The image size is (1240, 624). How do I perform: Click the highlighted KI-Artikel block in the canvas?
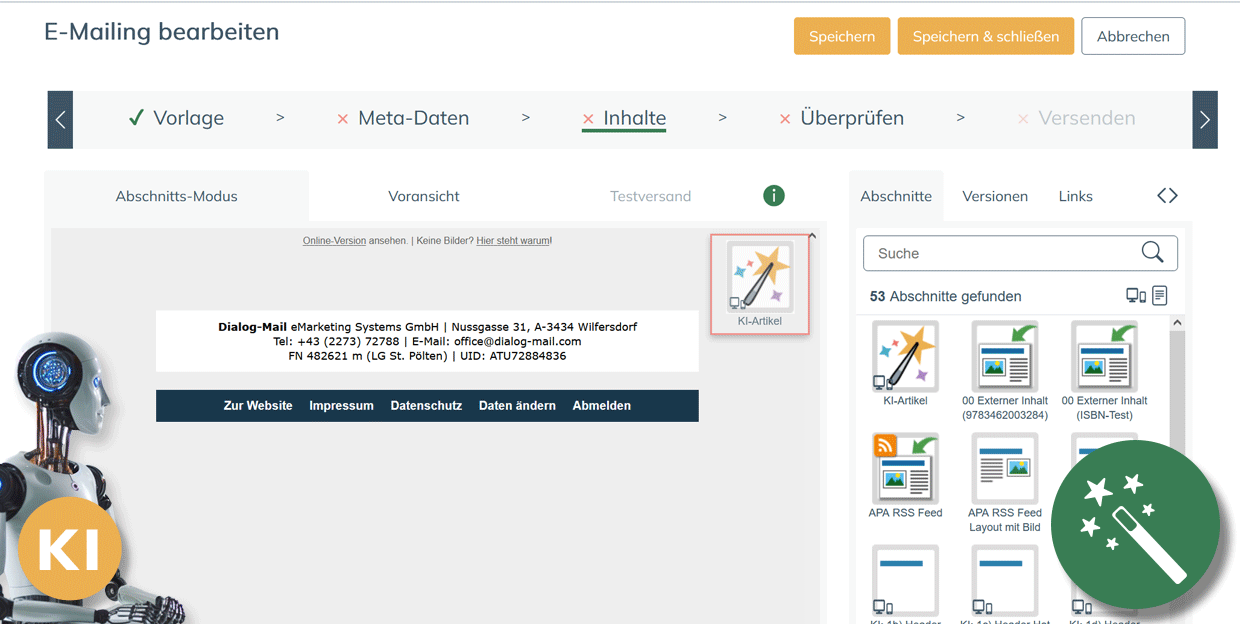[759, 283]
